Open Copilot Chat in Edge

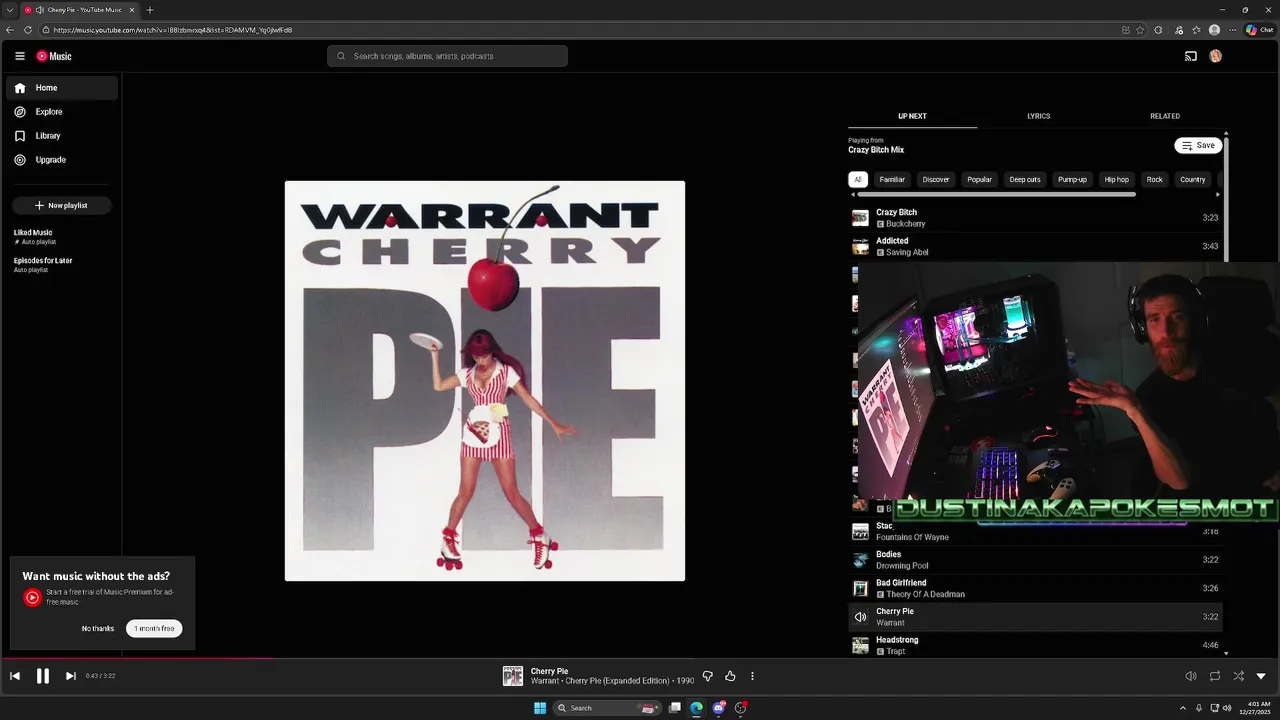click(1259, 30)
